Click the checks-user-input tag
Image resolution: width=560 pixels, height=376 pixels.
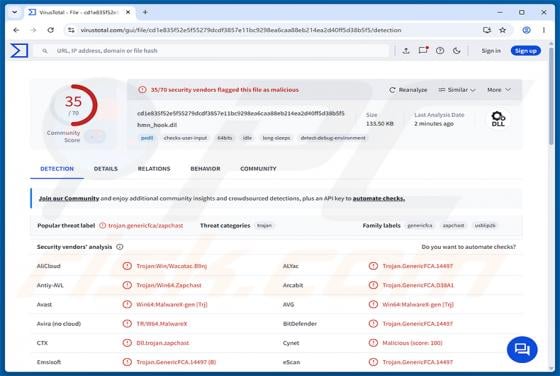185,138
